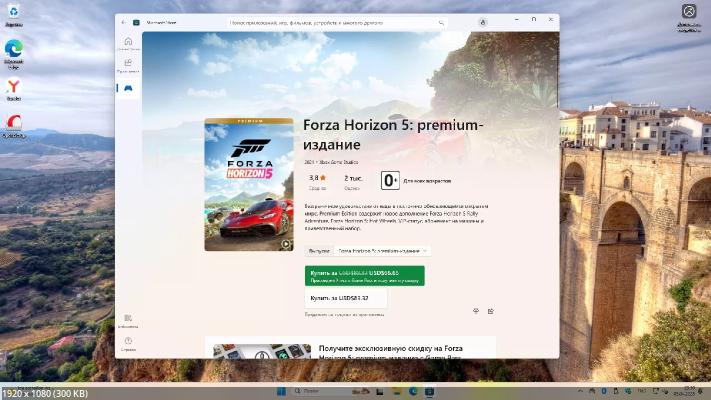Open the user profile icon in Store
Viewport: 711px width, 400px height.
tap(483, 22)
